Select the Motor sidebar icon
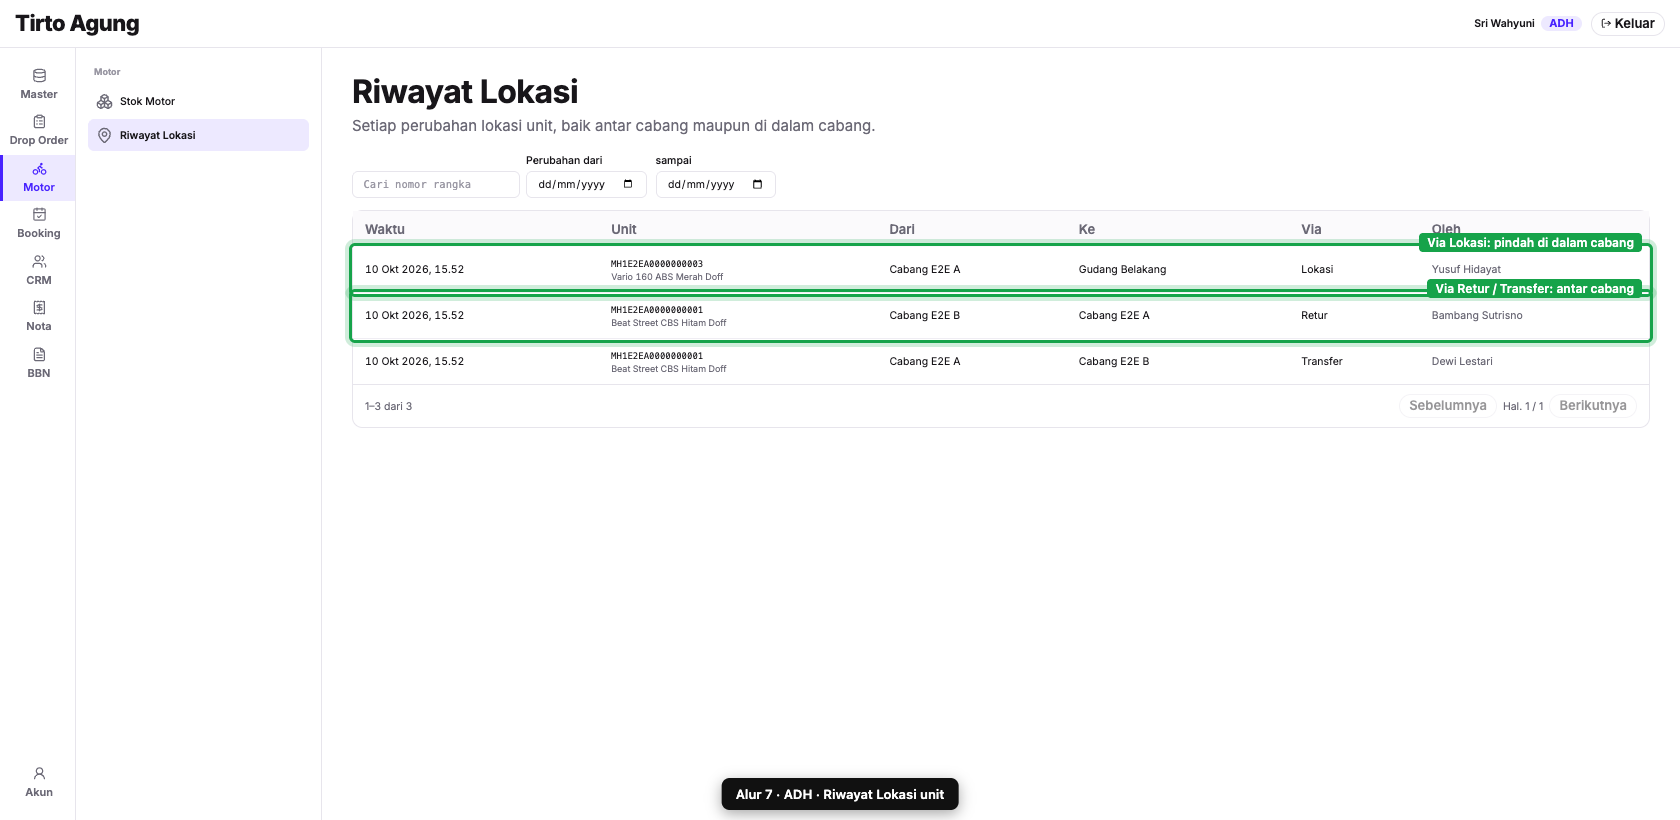 click(39, 169)
